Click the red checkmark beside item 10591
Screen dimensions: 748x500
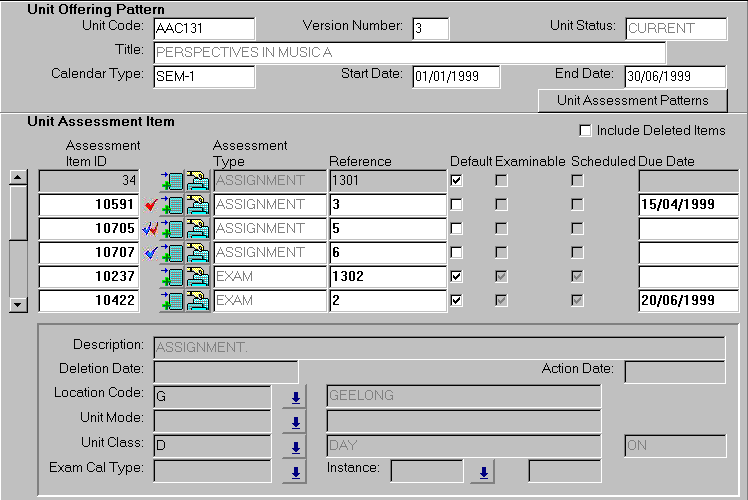(x=151, y=205)
